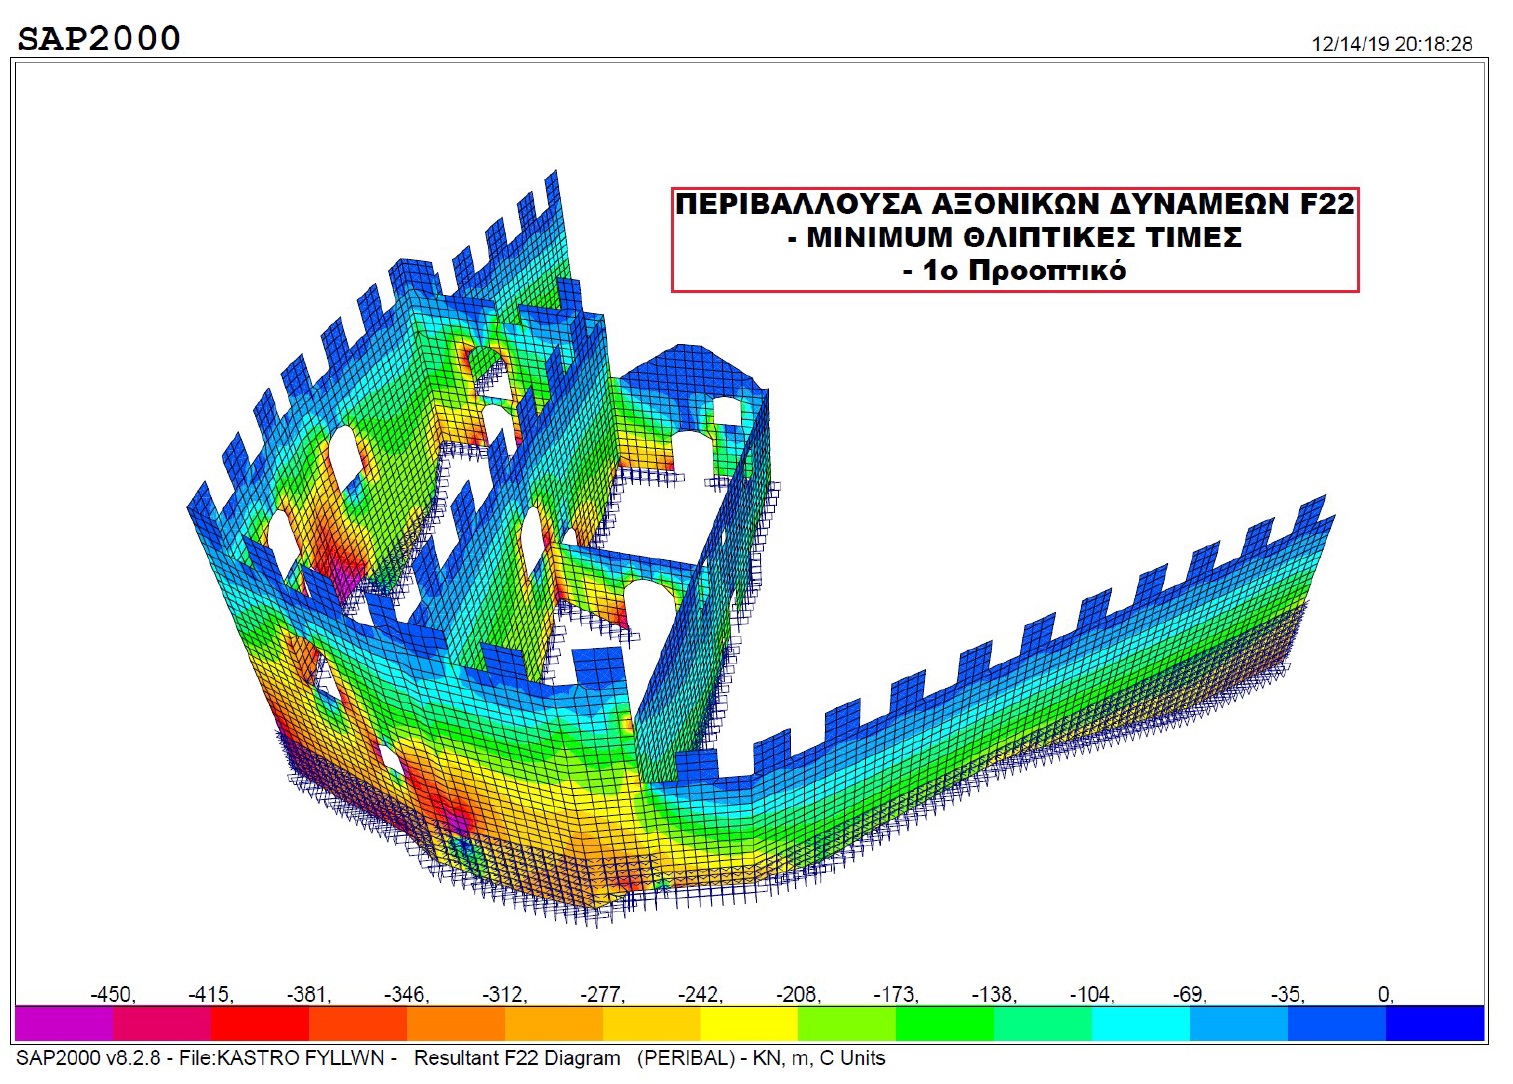Select the pure red legend swatch below -381
This screenshot has width=1513, height=1084.
click(260, 1023)
